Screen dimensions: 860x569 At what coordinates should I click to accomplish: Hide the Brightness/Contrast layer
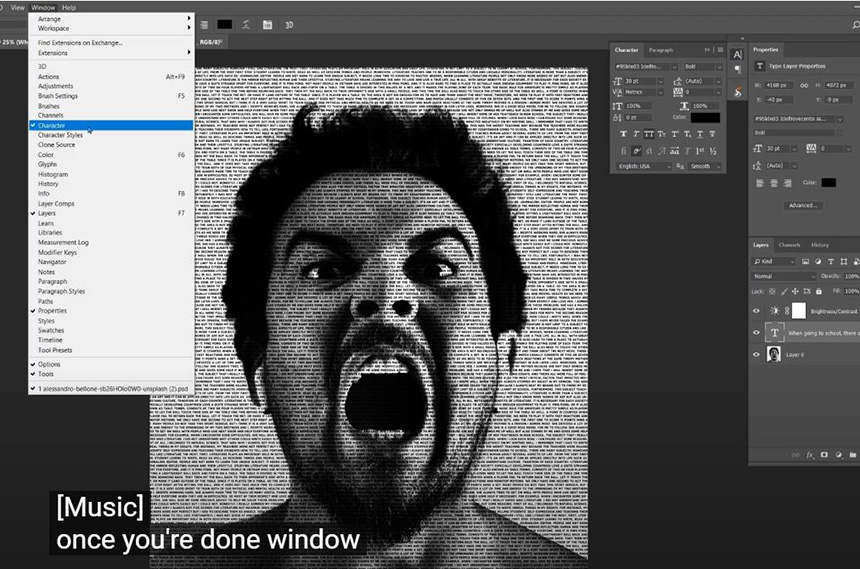point(756,311)
